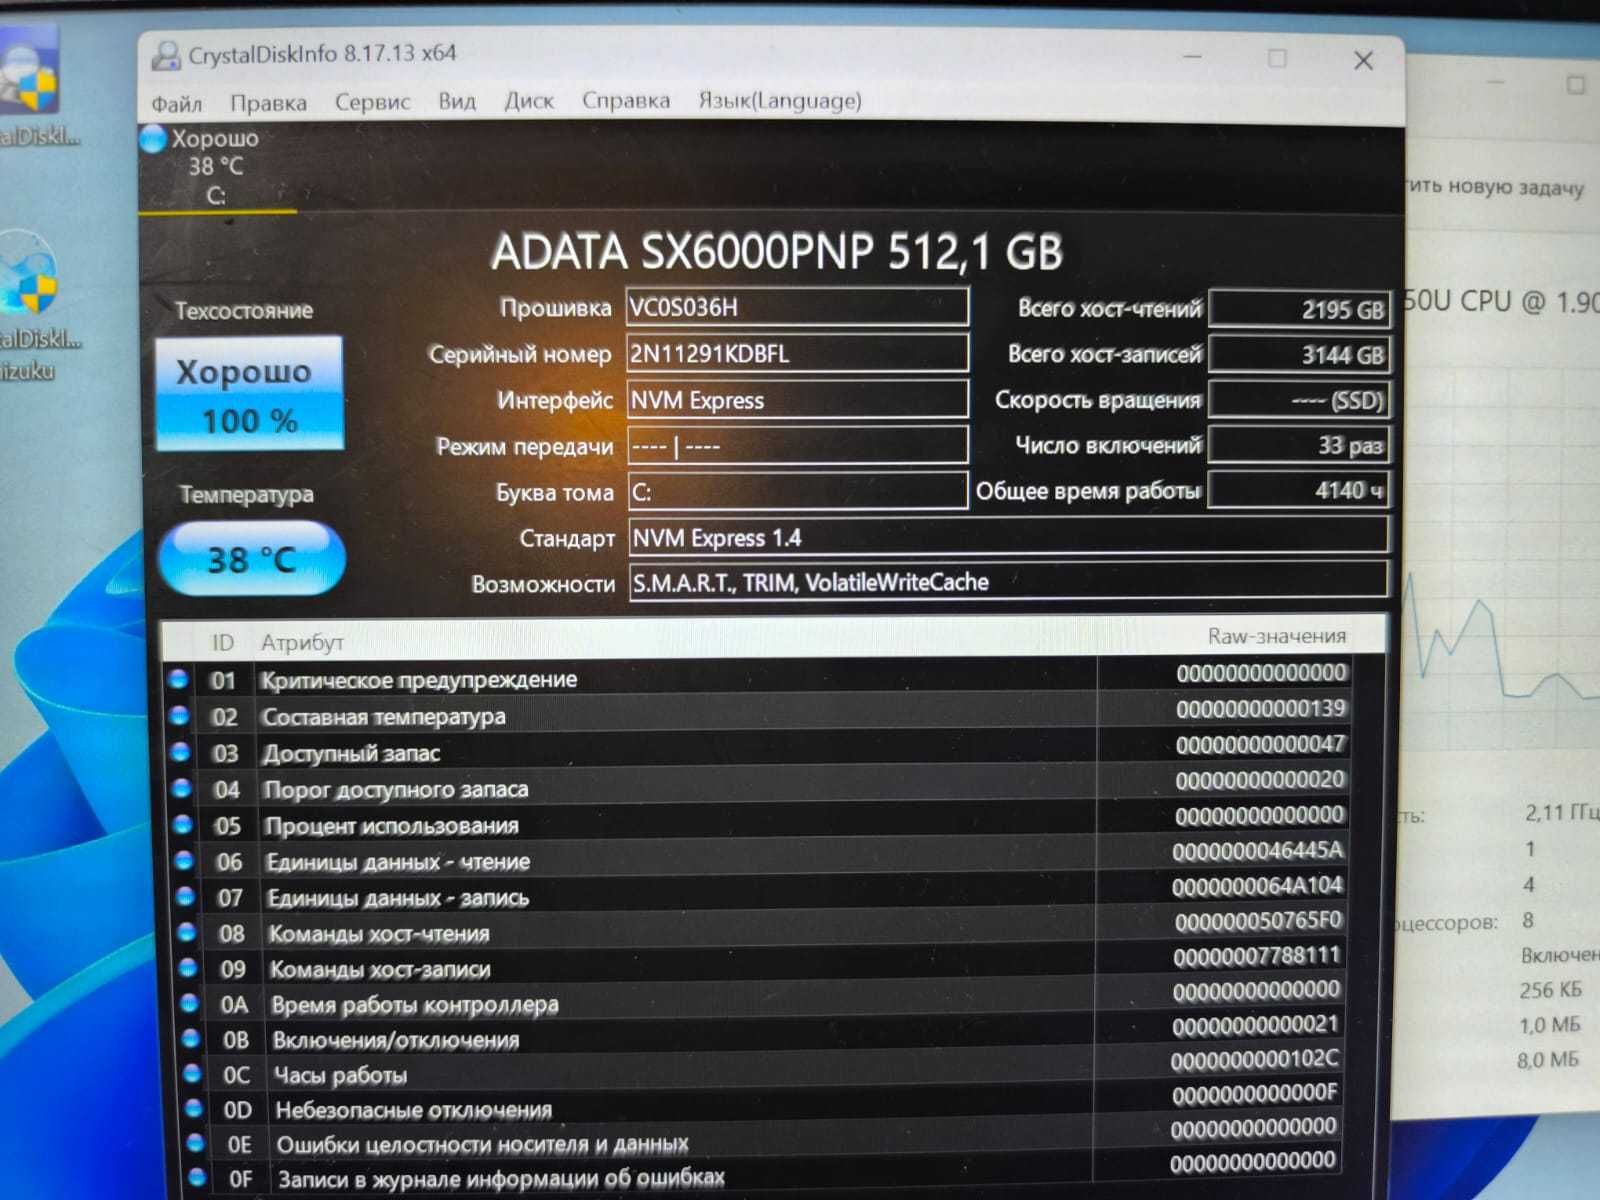
Task: Click status dot for Записи в журнале row
Action: click(197, 1178)
